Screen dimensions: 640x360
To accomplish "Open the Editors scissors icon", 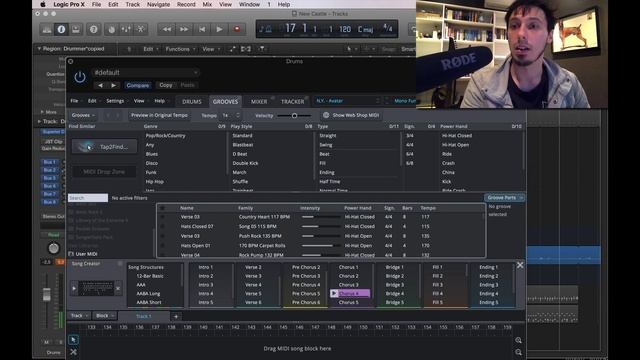I will click(140, 29).
